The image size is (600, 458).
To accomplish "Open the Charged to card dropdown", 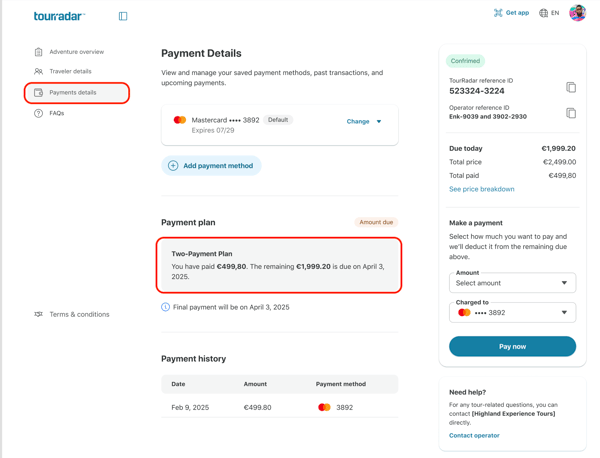I will [x=512, y=313].
